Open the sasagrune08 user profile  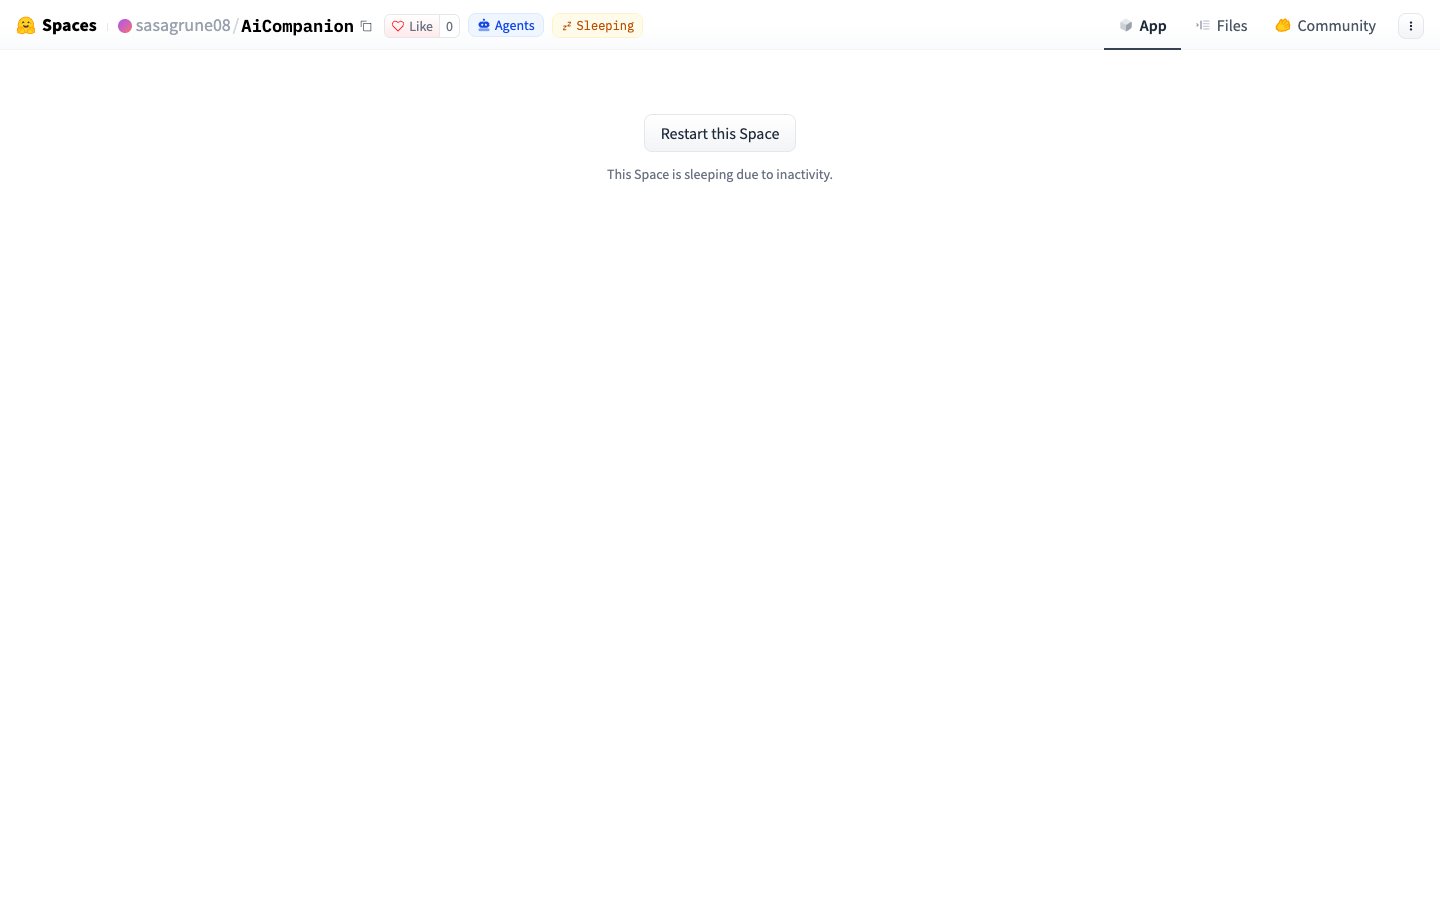point(183,26)
